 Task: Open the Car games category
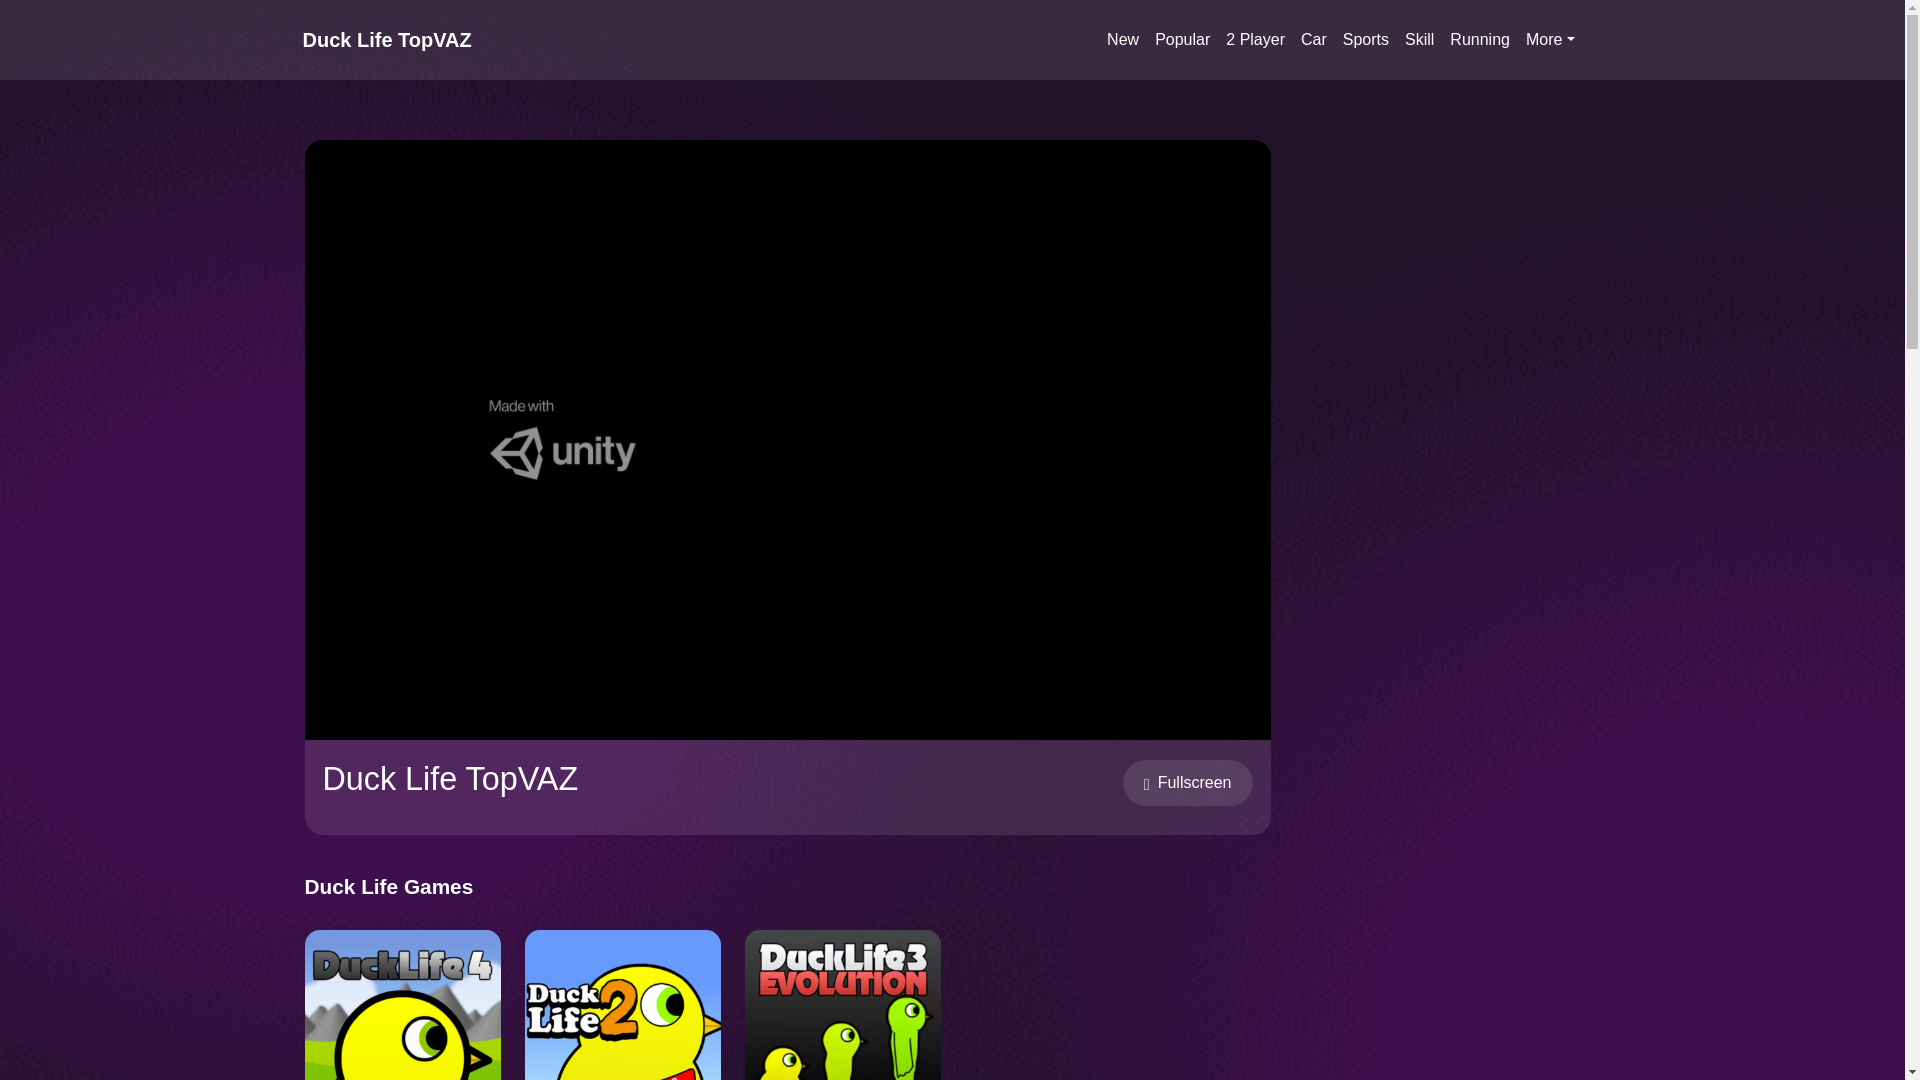click(x=1313, y=40)
